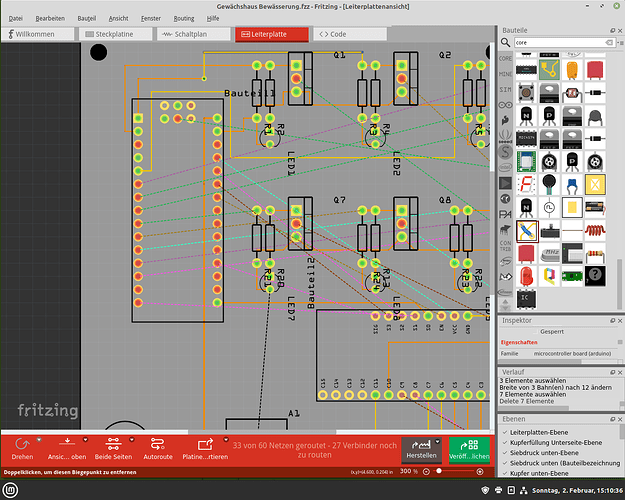Image resolution: width=625 pixels, height=500 pixels.
Task: Click the Autoroute tool icon
Action: tap(158, 445)
